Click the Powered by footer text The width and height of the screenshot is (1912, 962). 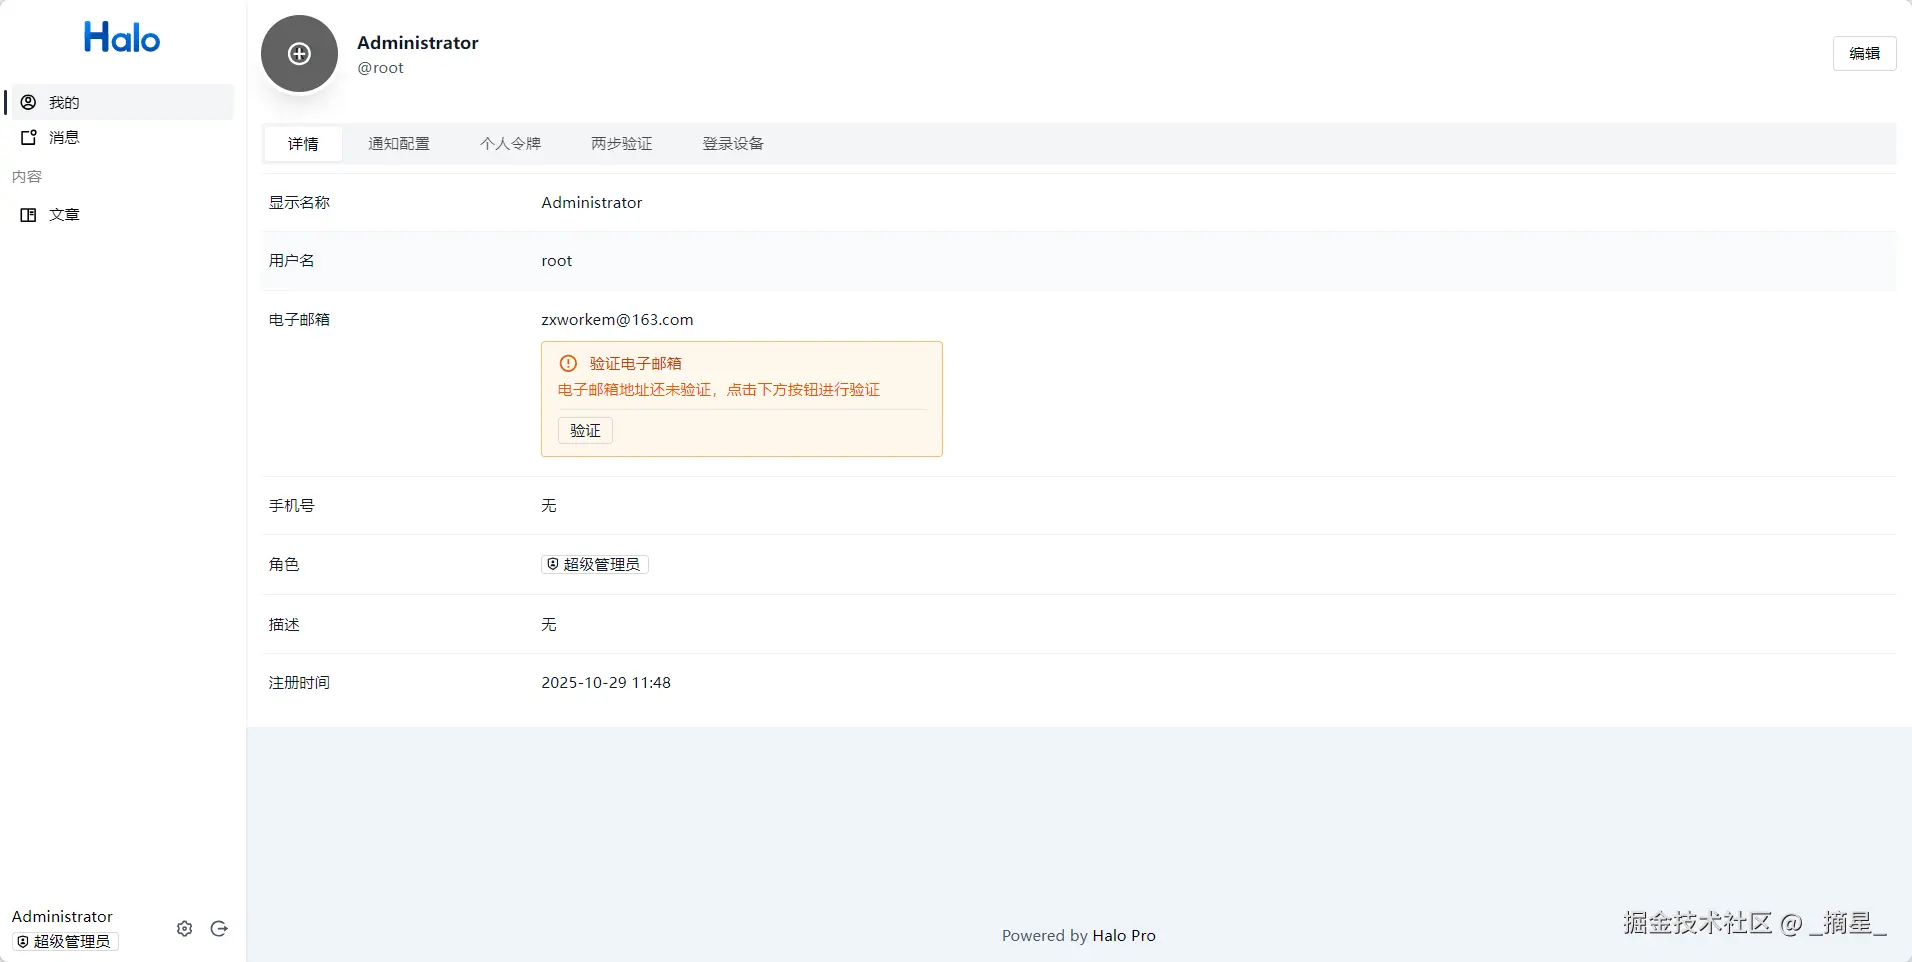click(x=1045, y=936)
